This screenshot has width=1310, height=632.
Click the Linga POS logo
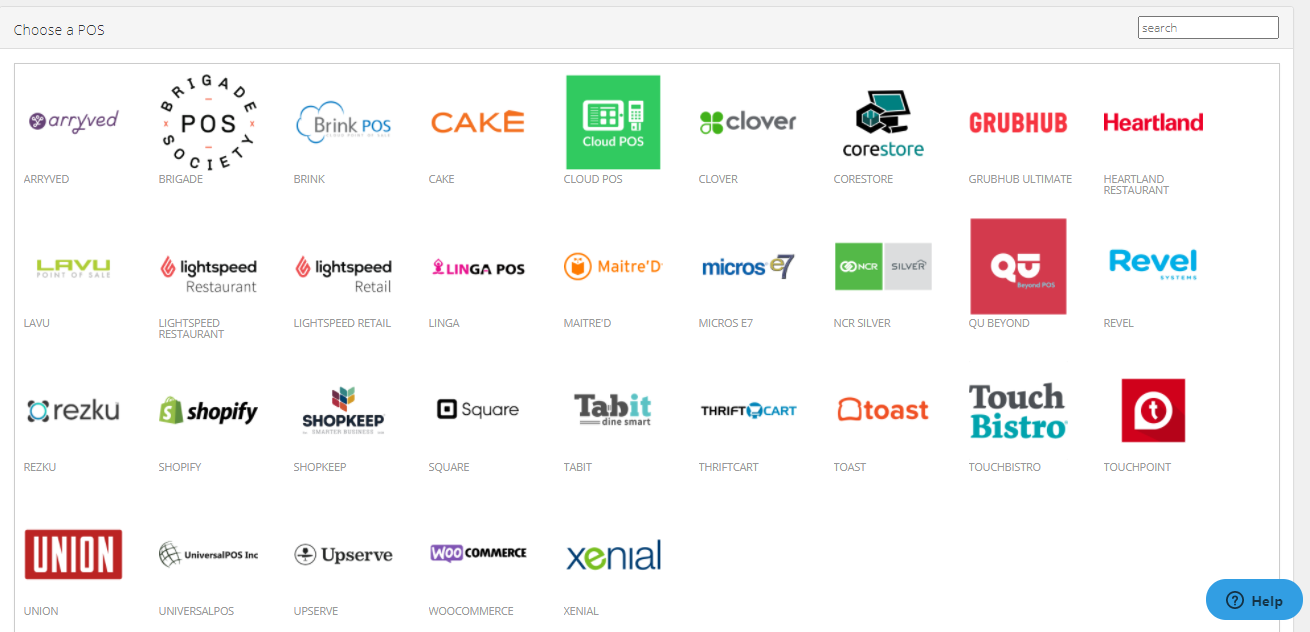[478, 267]
